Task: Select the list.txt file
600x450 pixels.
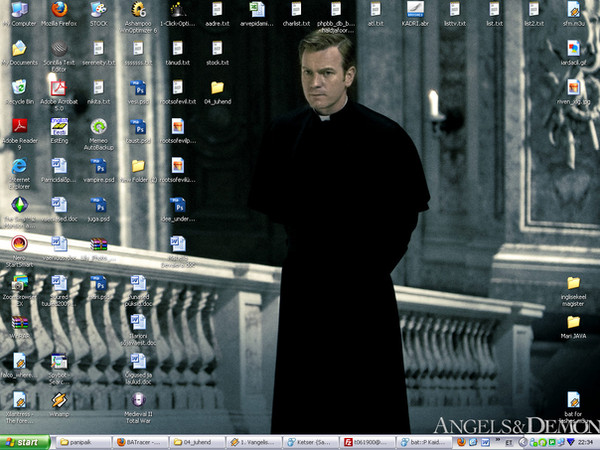Action: [x=494, y=9]
